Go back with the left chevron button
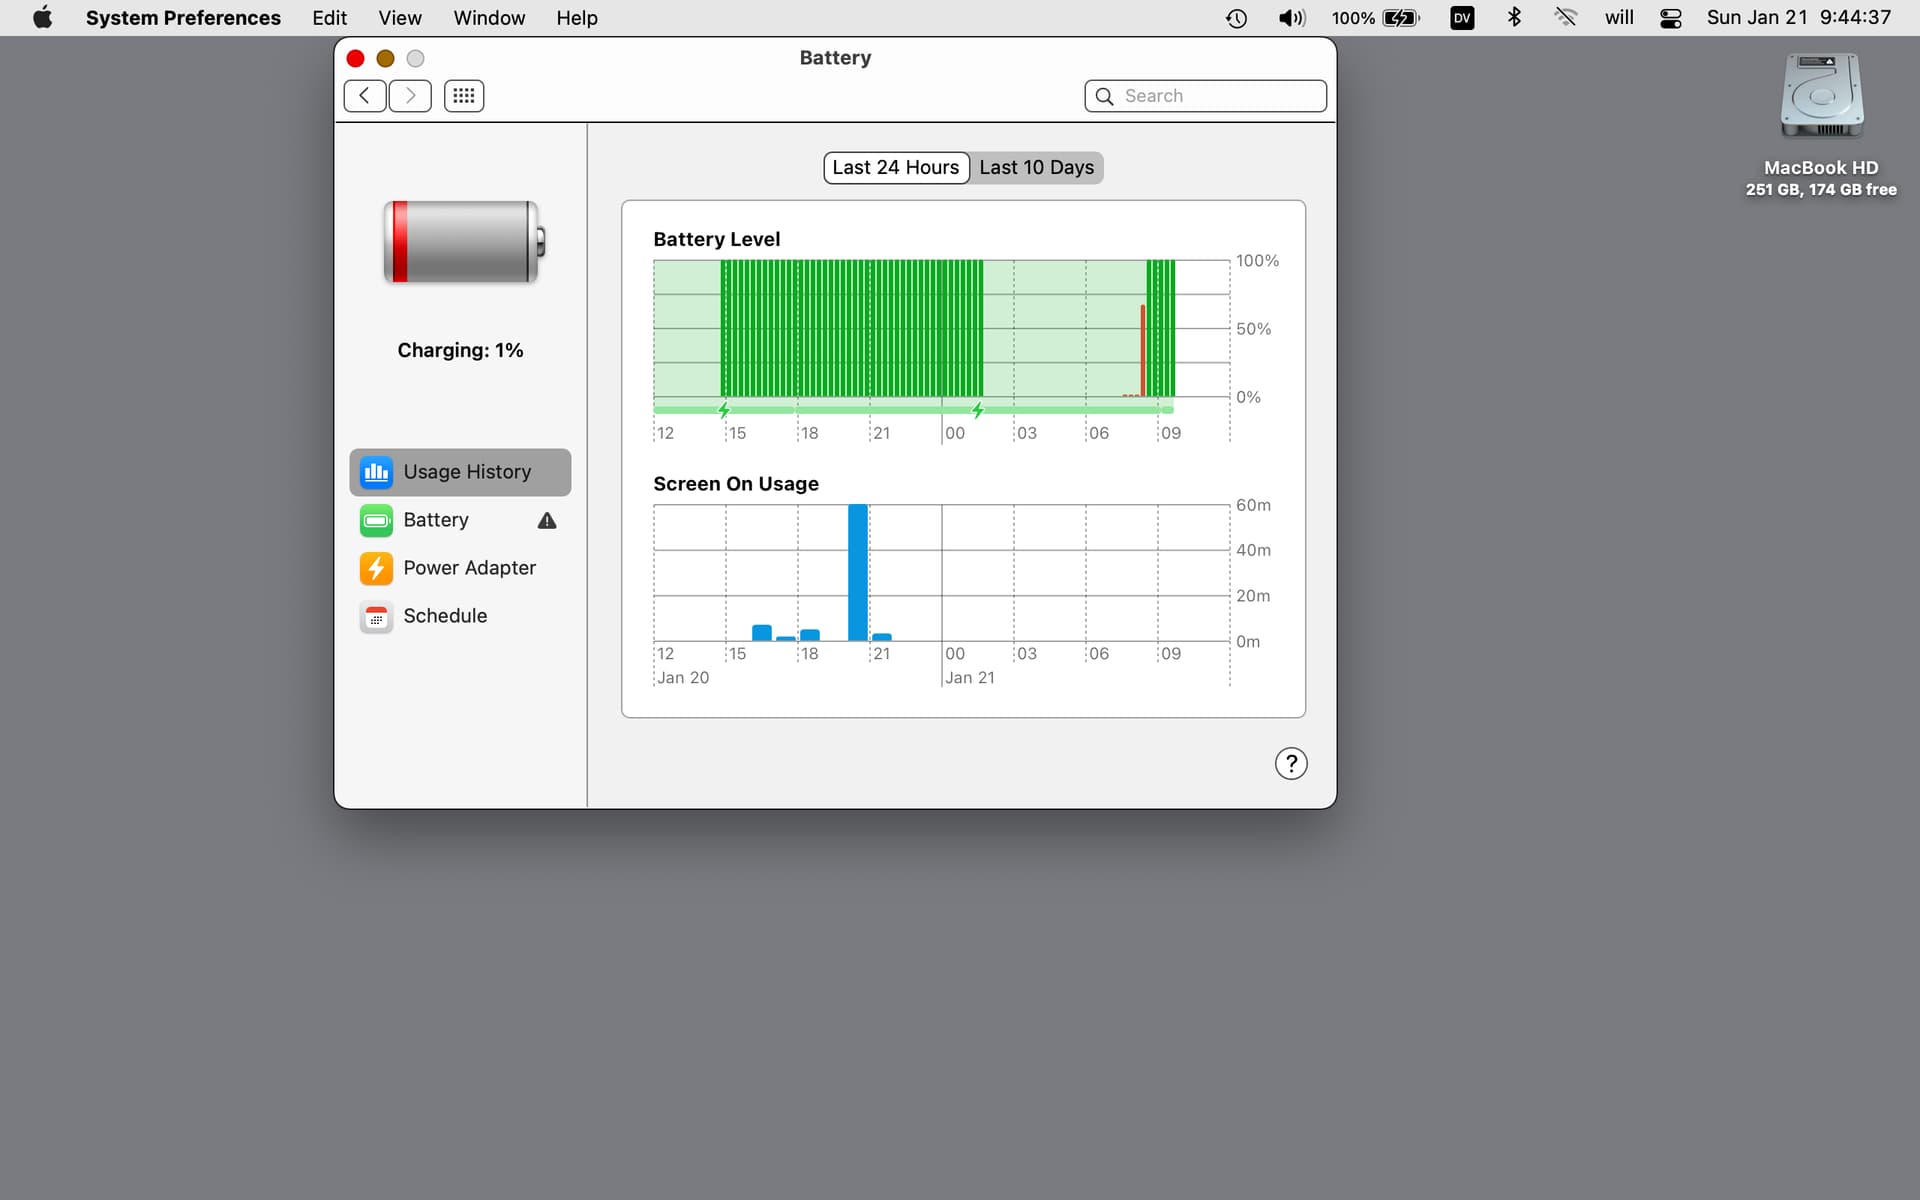This screenshot has width=1920, height=1200. click(364, 96)
